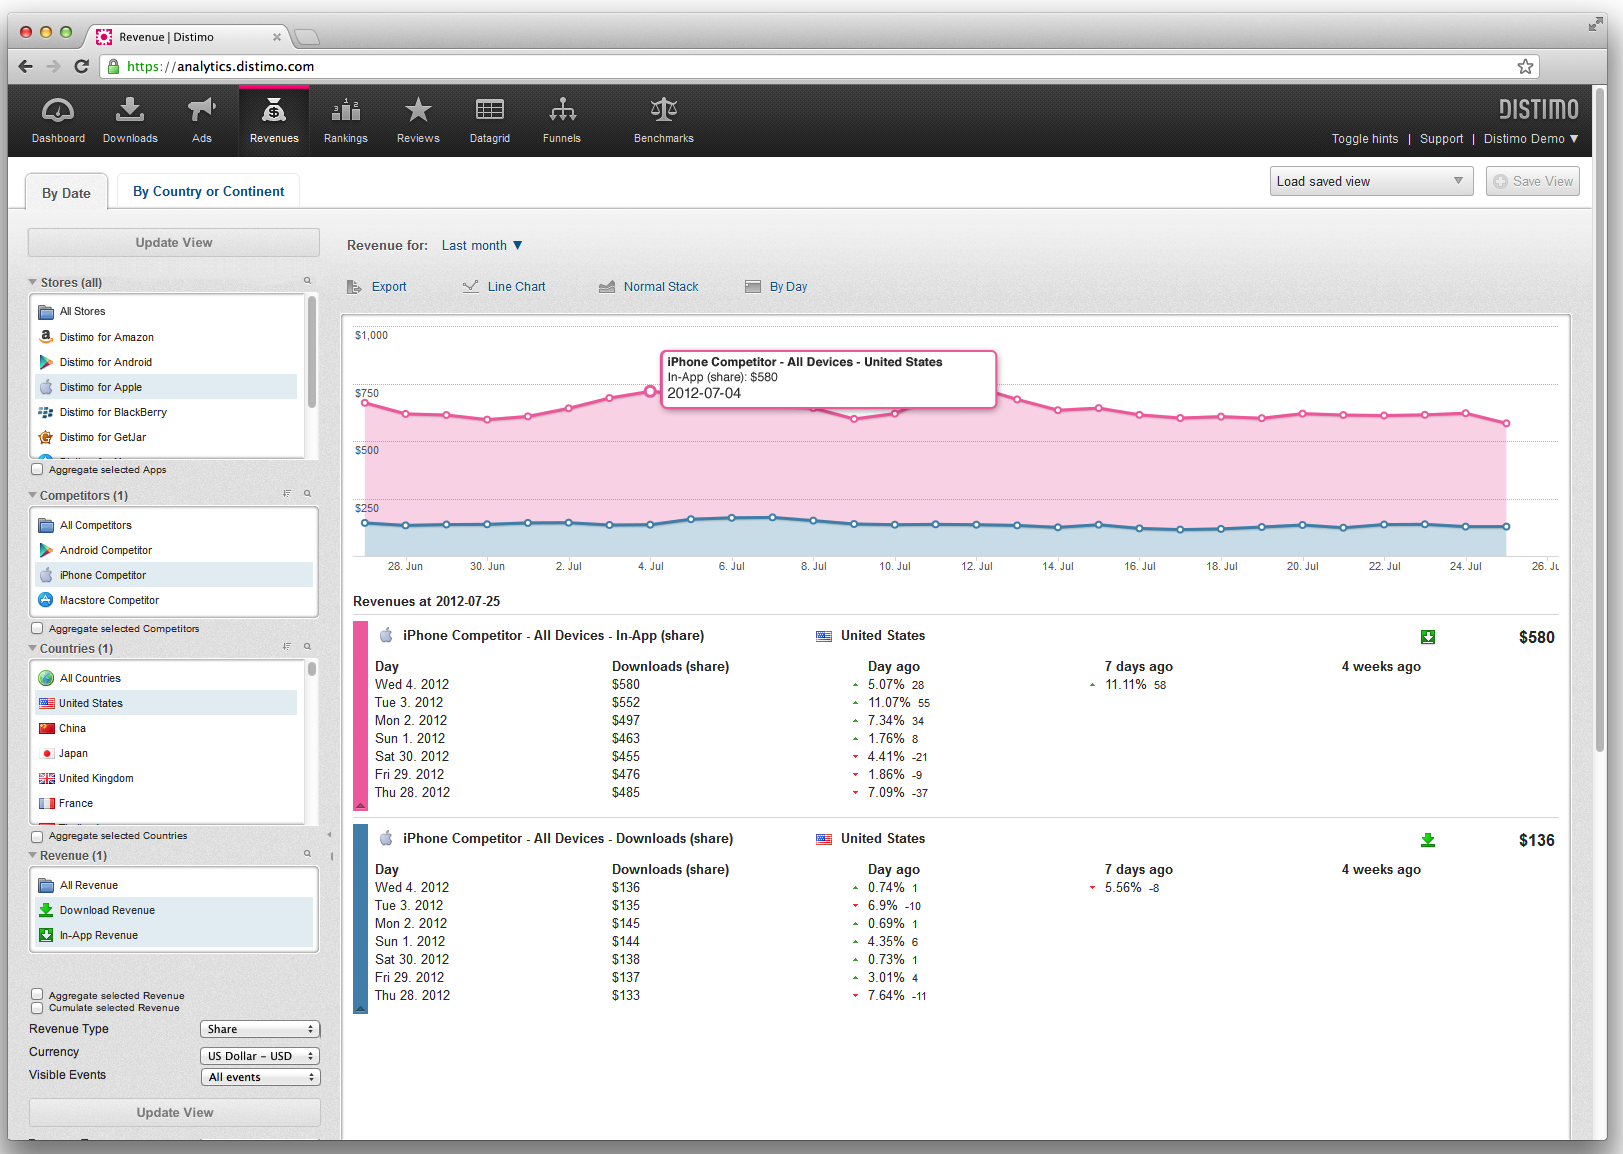Open the Load saved view dropdown
This screenshot has width=1623, height=1154.
[1371, 181]
